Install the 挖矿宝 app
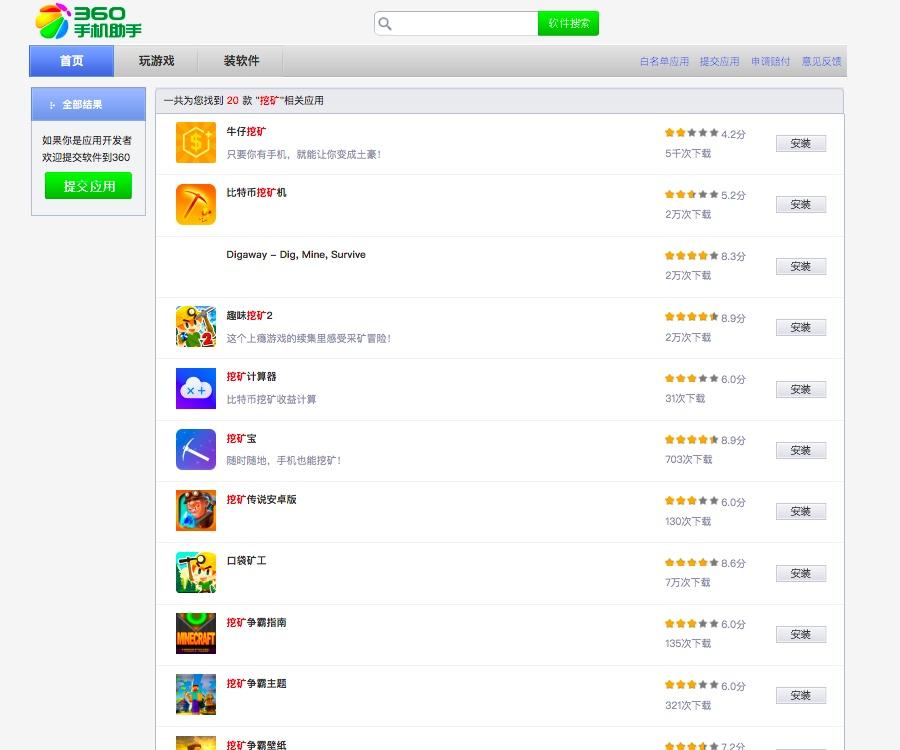Screen dimensions: 900x750 [x=801, y=450]
